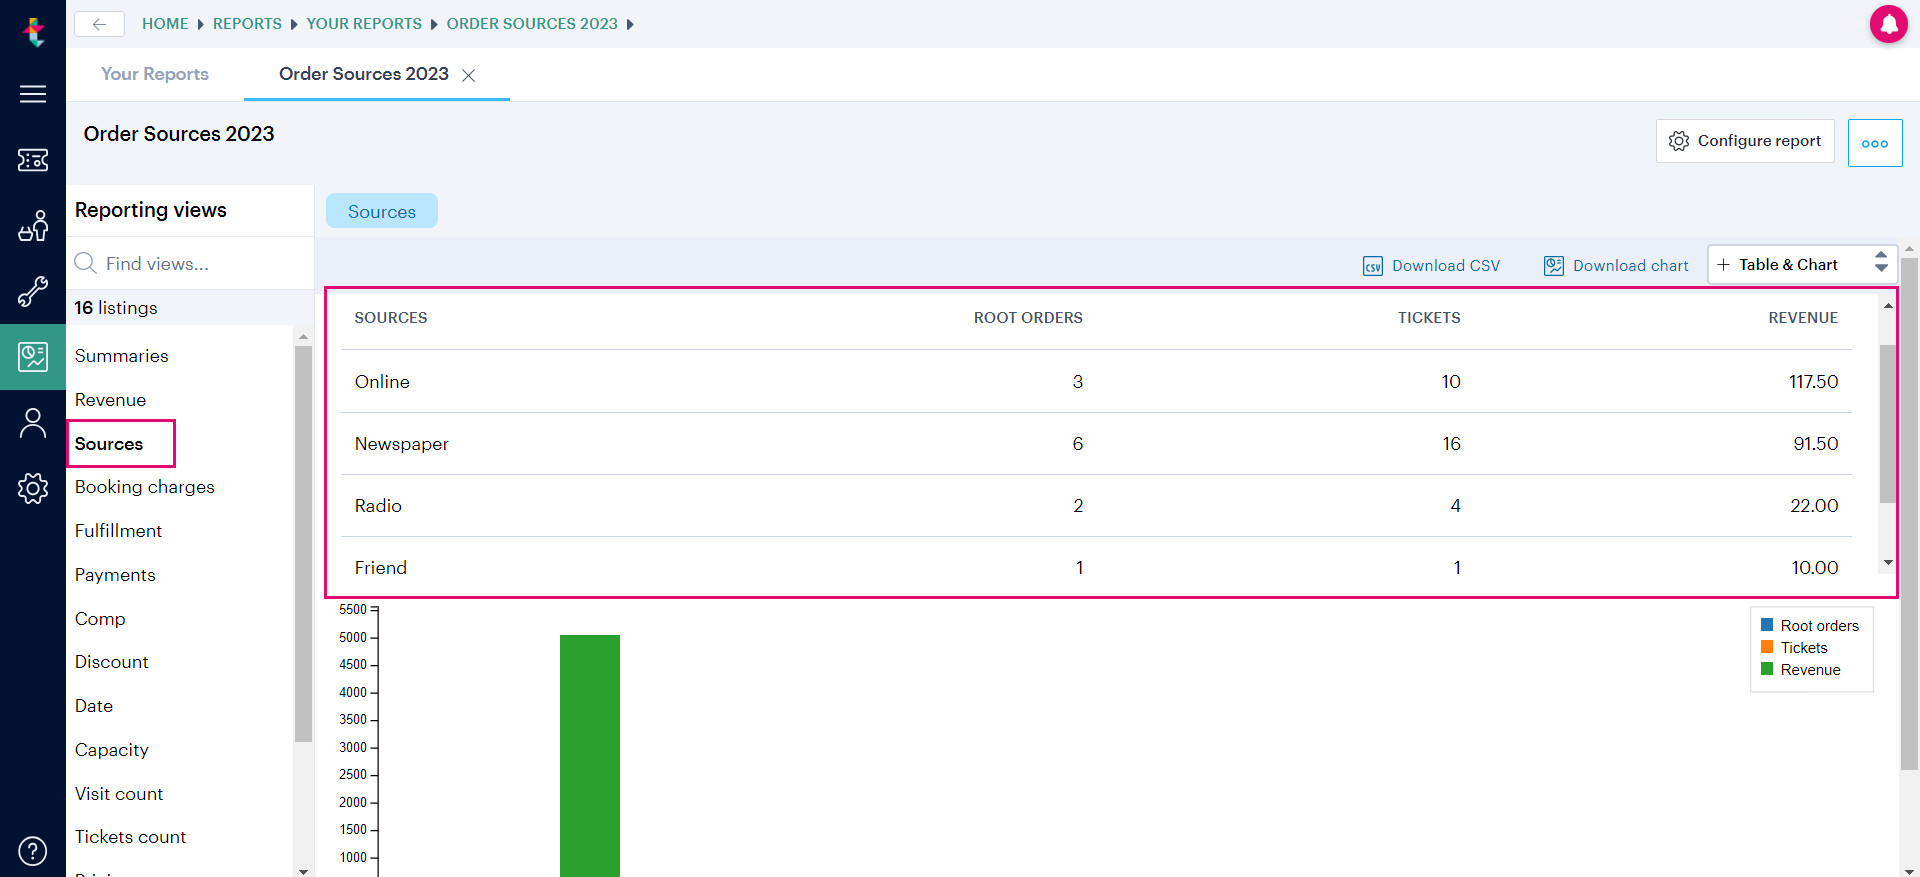Image resolution: width=1920 pixels, height=877 pixels.
Task: Click the Online source row
Action: click(1096, 381)
